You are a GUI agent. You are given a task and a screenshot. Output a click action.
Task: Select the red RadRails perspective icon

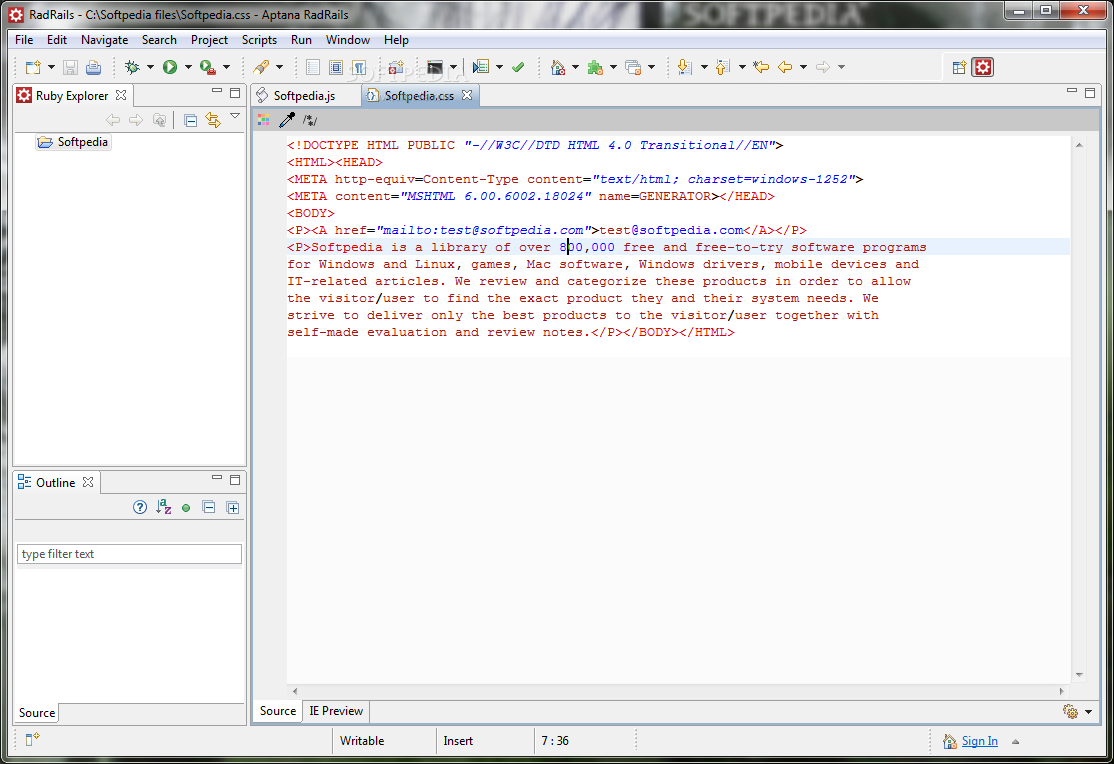coord(983,68)
